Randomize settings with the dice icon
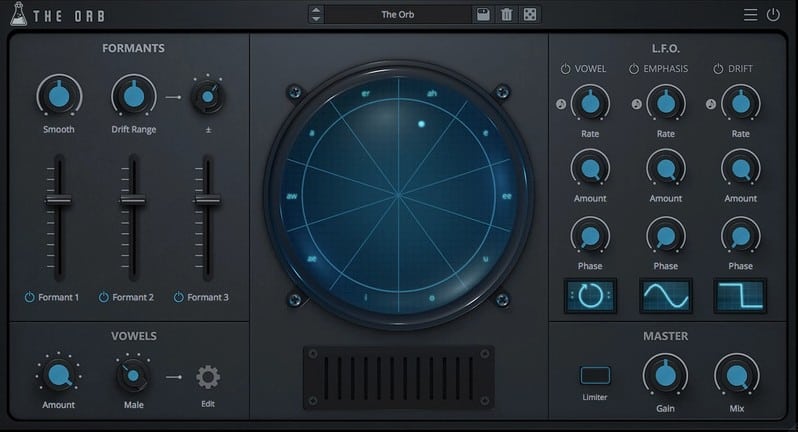This screenshot has height=432, width=798. pyautogui.click(x=530, y=14)
